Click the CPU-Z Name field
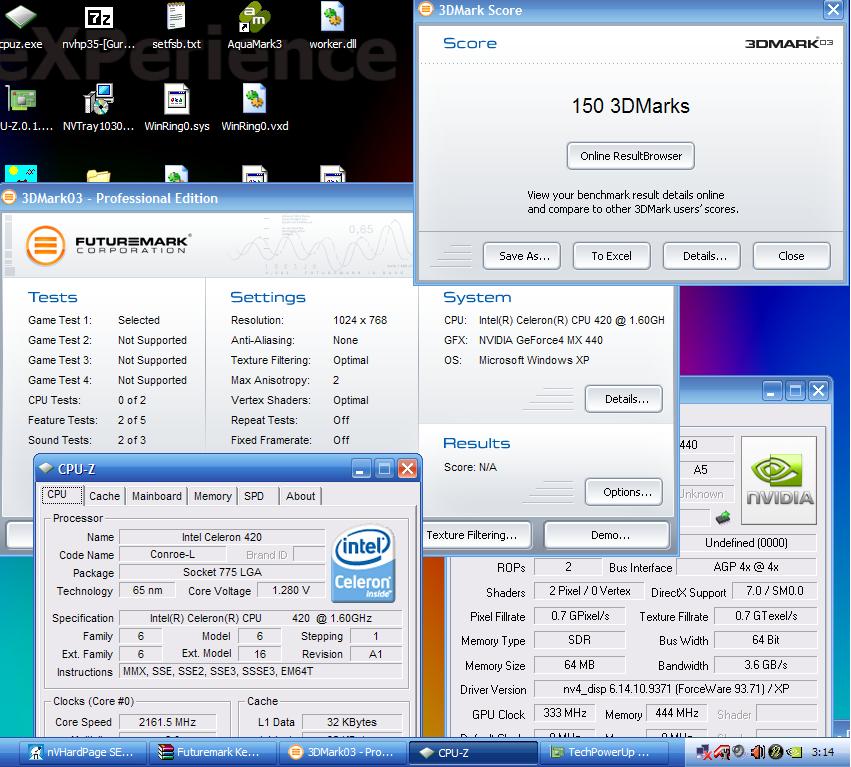The image size is (851, 767). 222,537
